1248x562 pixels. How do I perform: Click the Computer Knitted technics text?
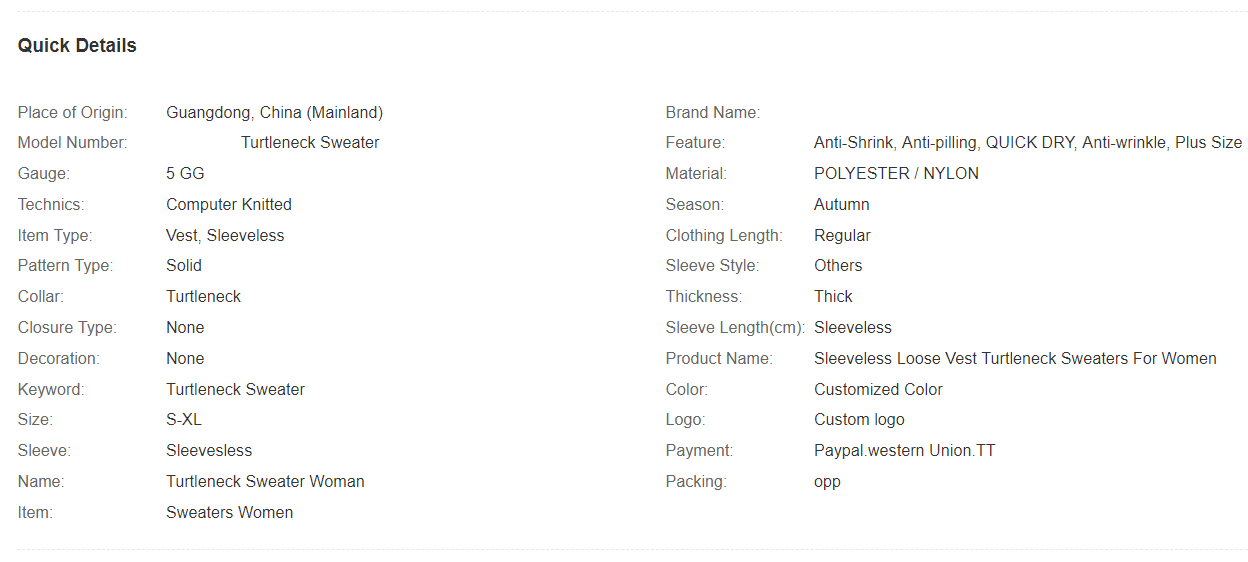tap(229, 205)
